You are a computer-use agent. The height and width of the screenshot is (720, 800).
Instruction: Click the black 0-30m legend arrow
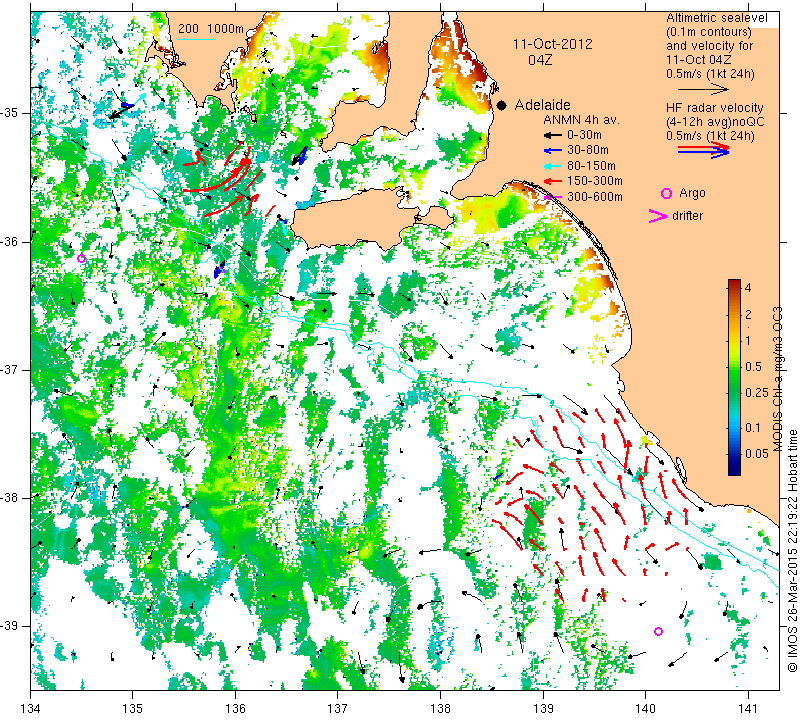[552, 135]
